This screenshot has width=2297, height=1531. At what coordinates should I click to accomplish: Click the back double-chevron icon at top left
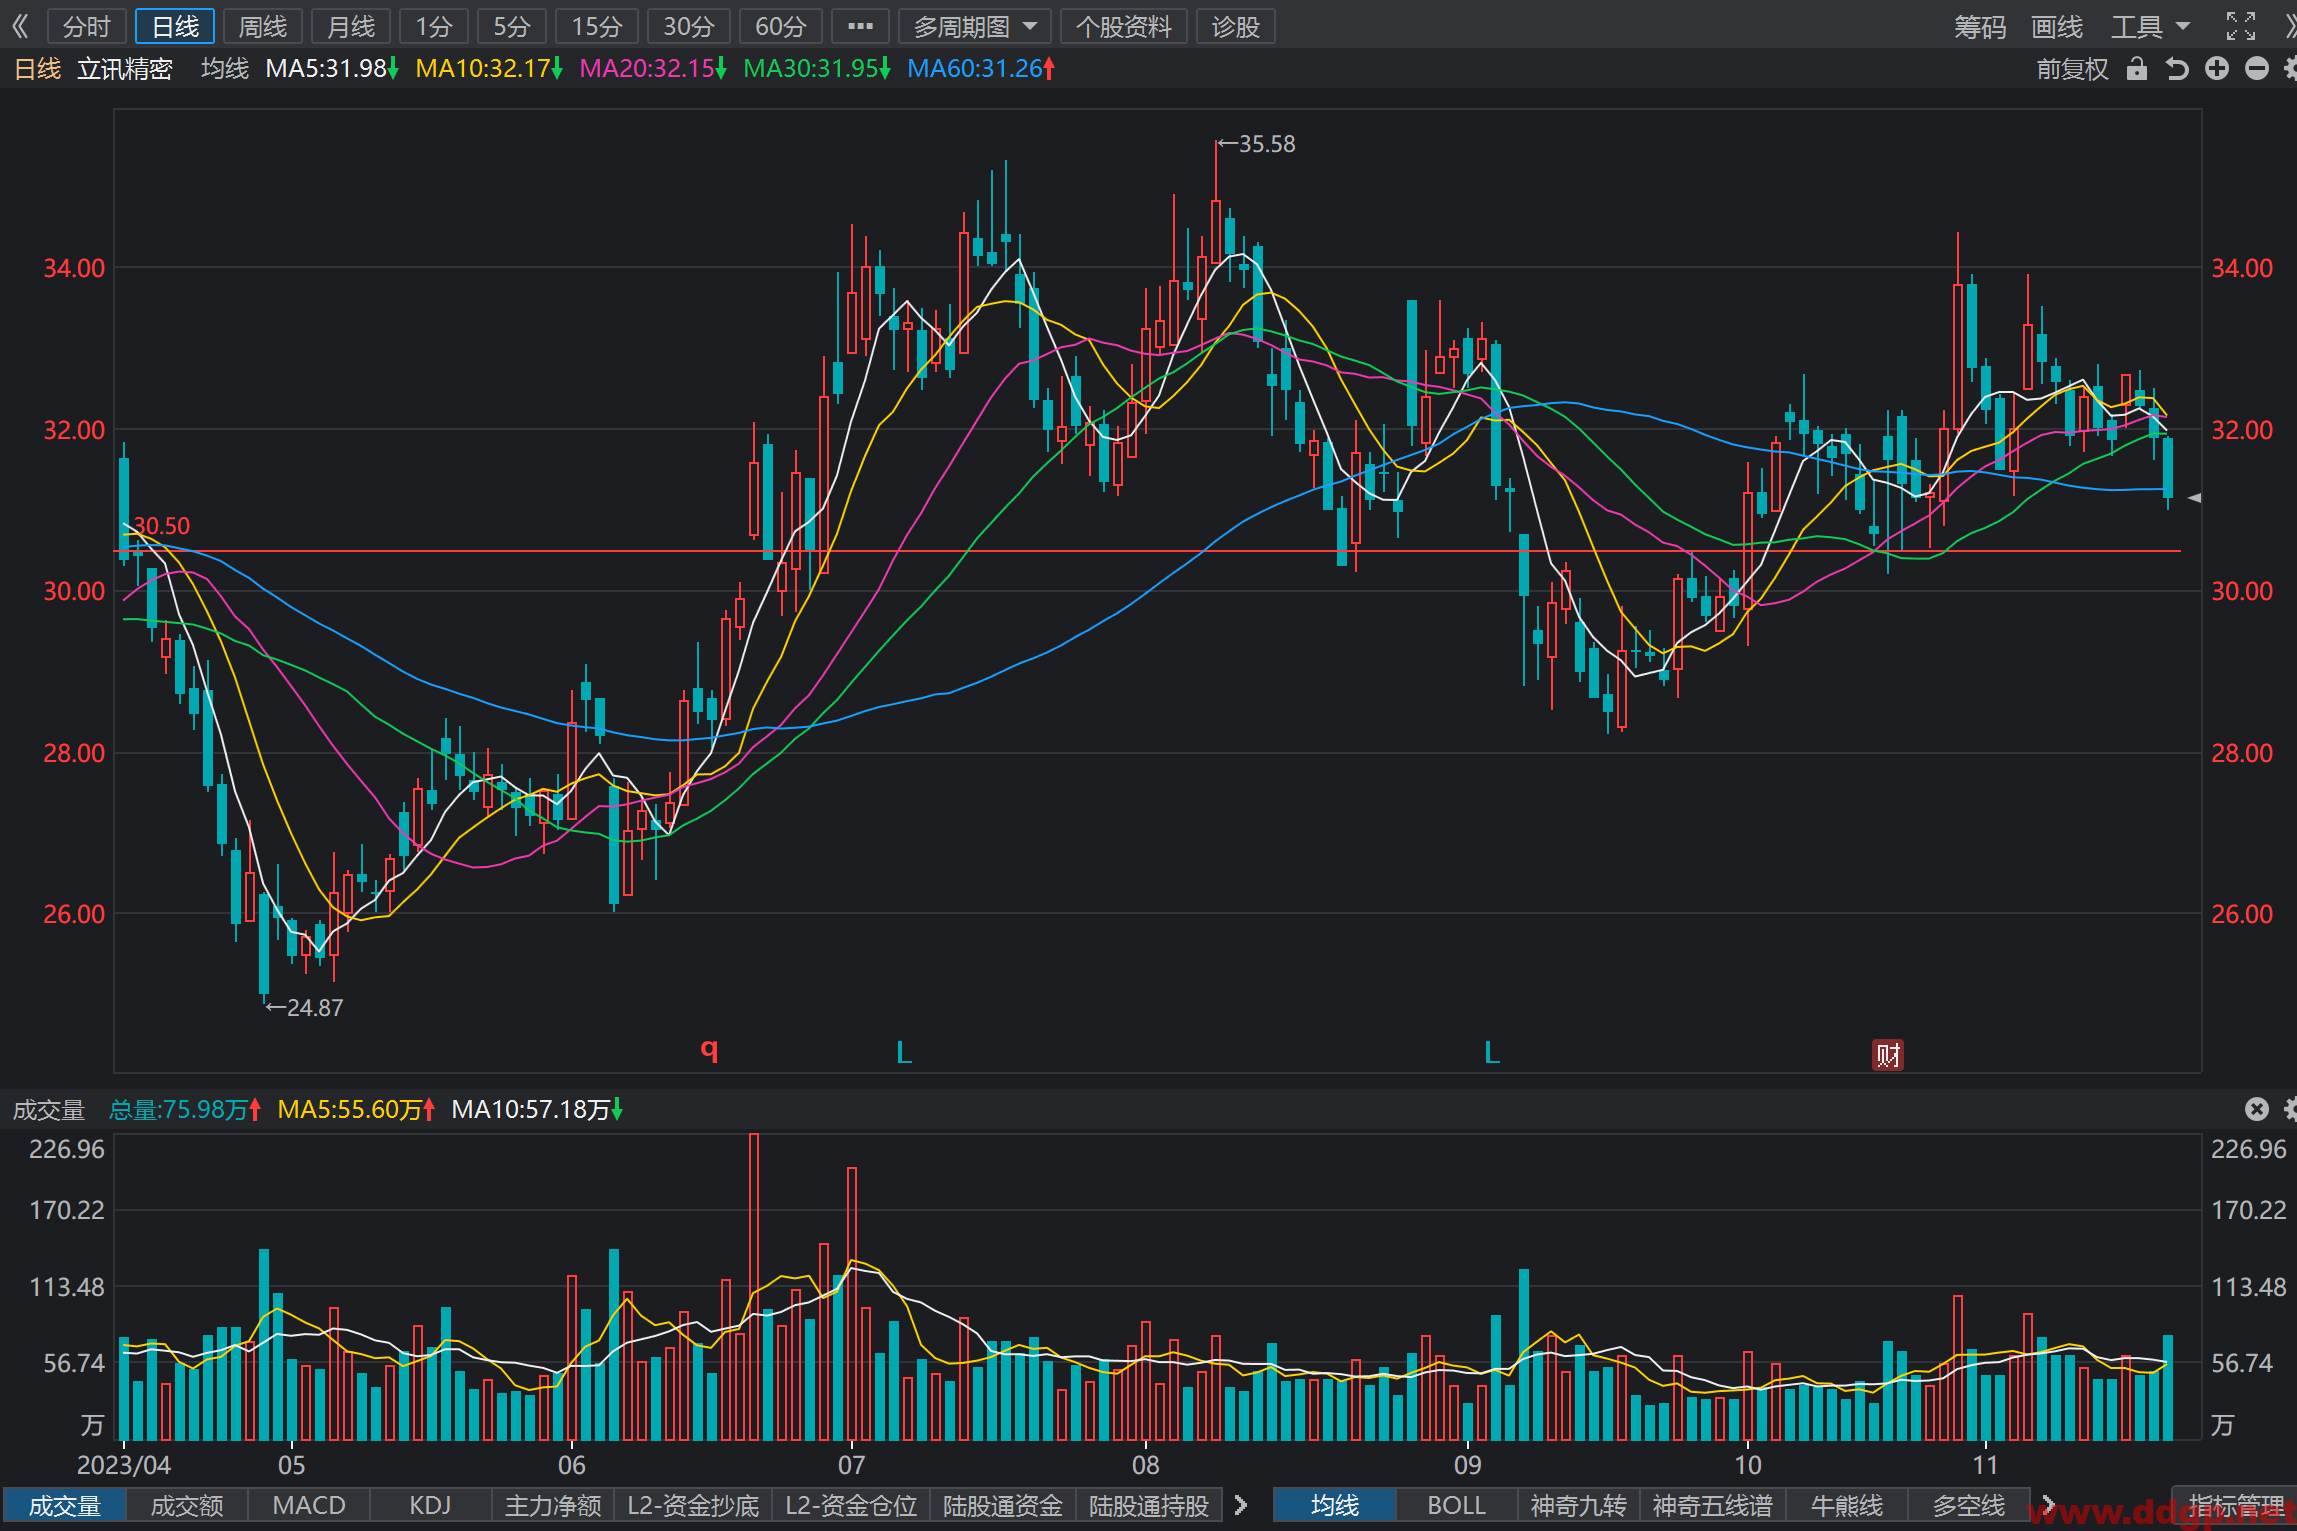(20, 26)
